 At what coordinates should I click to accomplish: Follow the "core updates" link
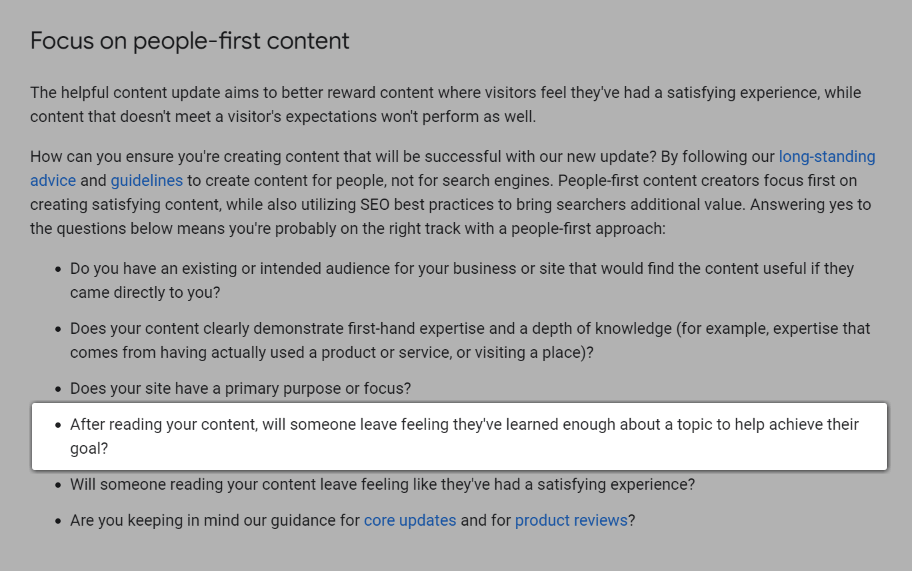tap(410, 521)
